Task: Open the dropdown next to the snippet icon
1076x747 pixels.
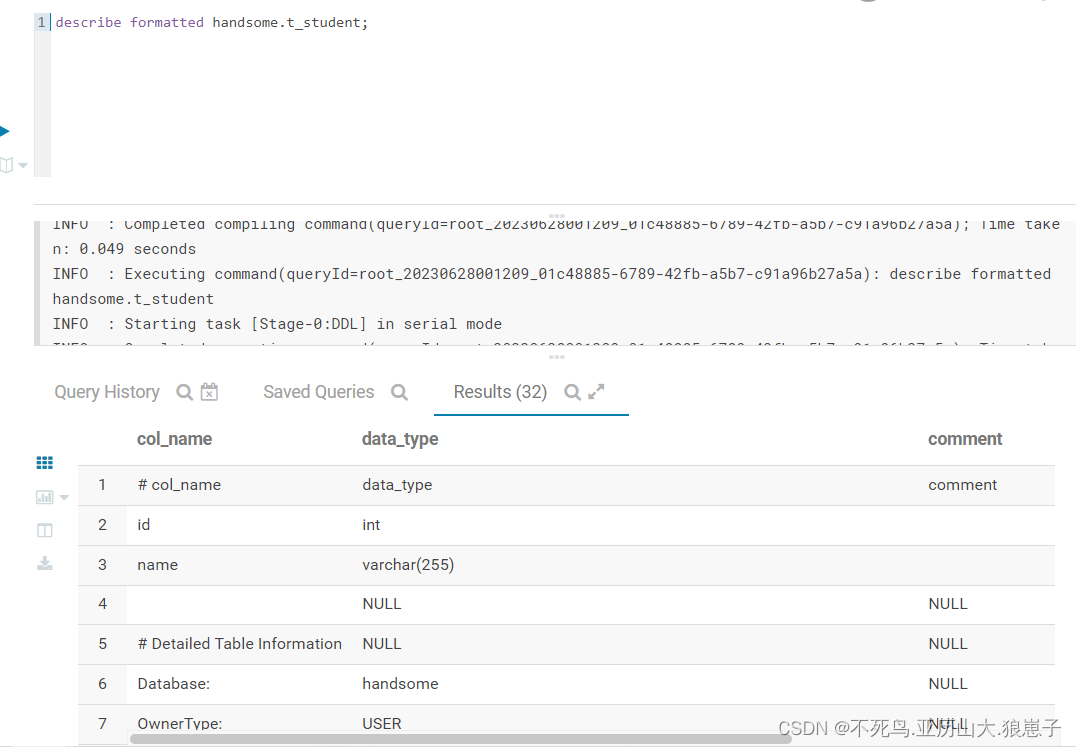Action: tap(24, 166)
